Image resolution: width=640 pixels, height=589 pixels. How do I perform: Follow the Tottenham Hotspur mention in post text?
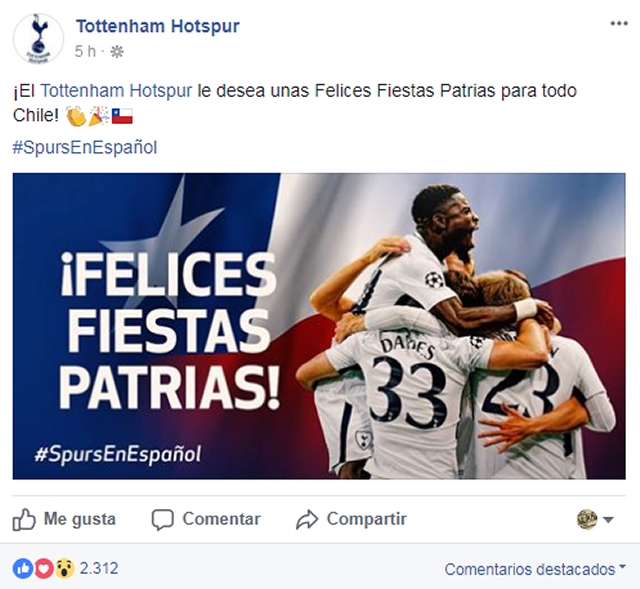[118, 91]
